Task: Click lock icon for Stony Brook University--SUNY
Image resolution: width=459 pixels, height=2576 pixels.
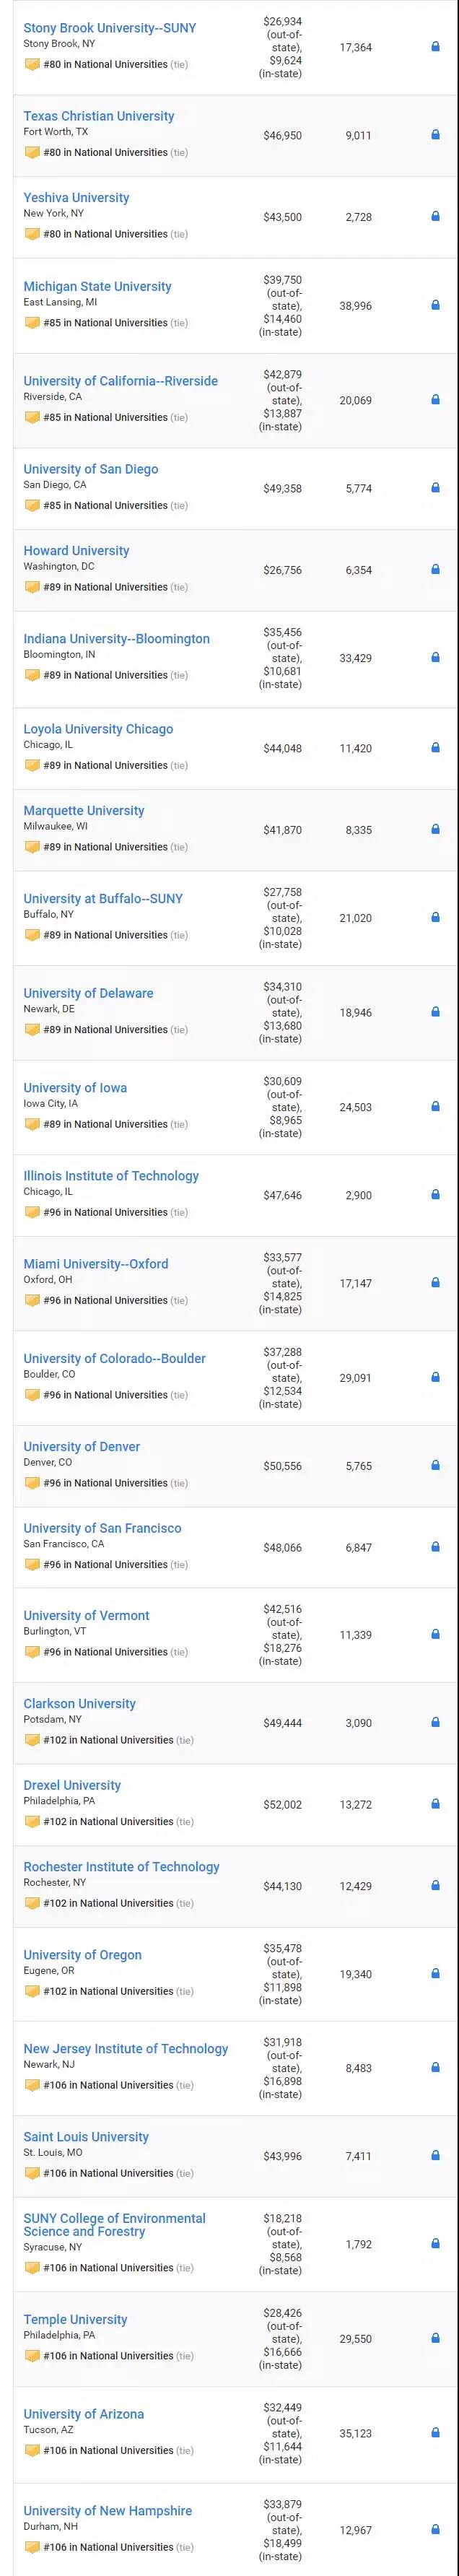Action: pos(435,47)
